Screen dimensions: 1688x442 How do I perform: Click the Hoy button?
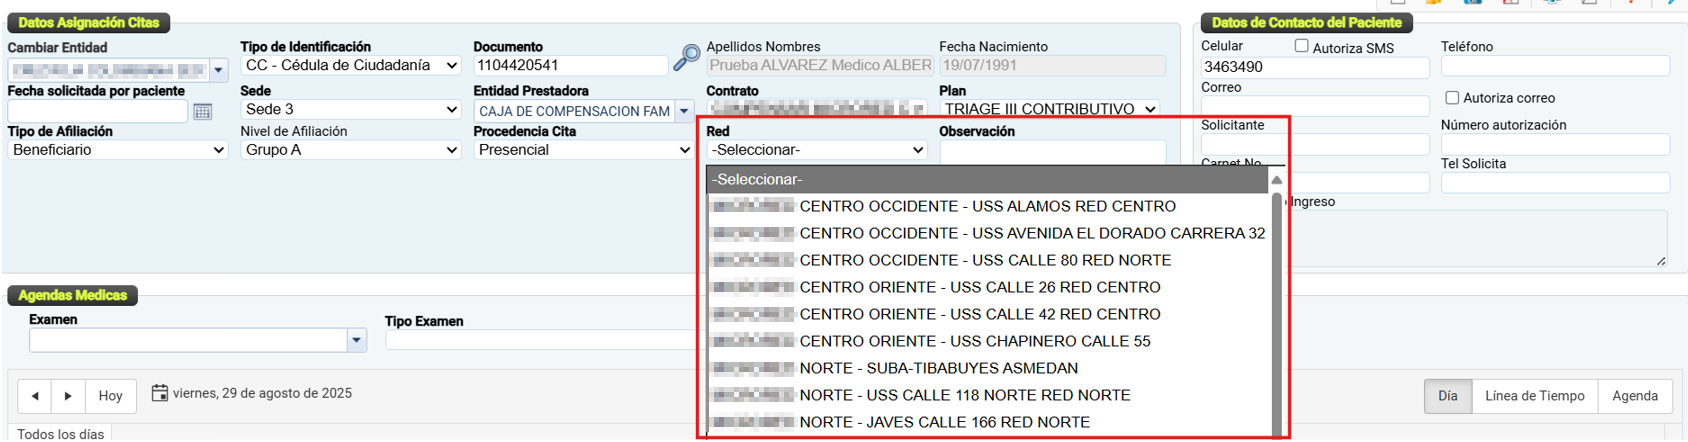tap(110, 396)
